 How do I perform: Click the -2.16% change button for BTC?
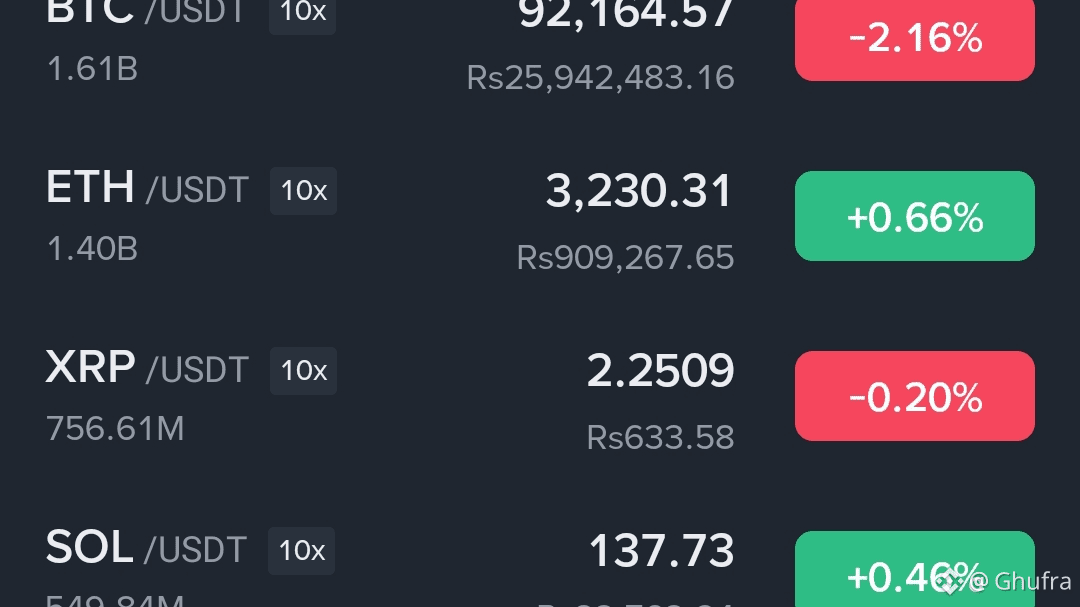coord(915,39)
